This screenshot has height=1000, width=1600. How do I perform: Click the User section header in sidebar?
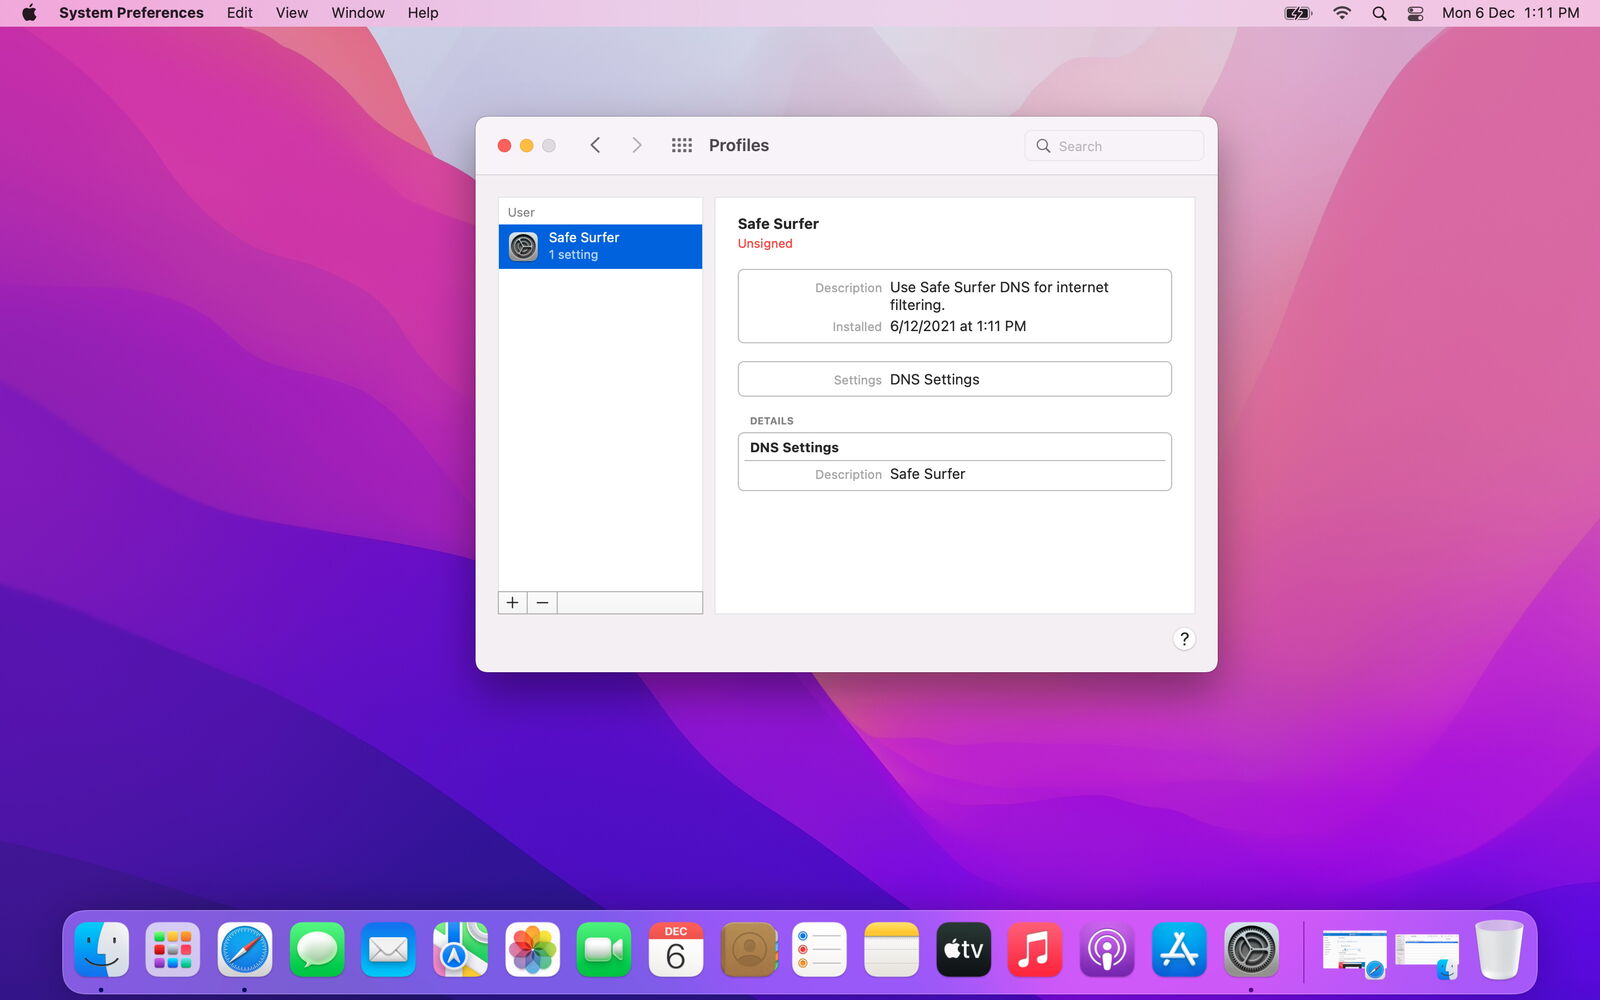click(x=521, y=212)
